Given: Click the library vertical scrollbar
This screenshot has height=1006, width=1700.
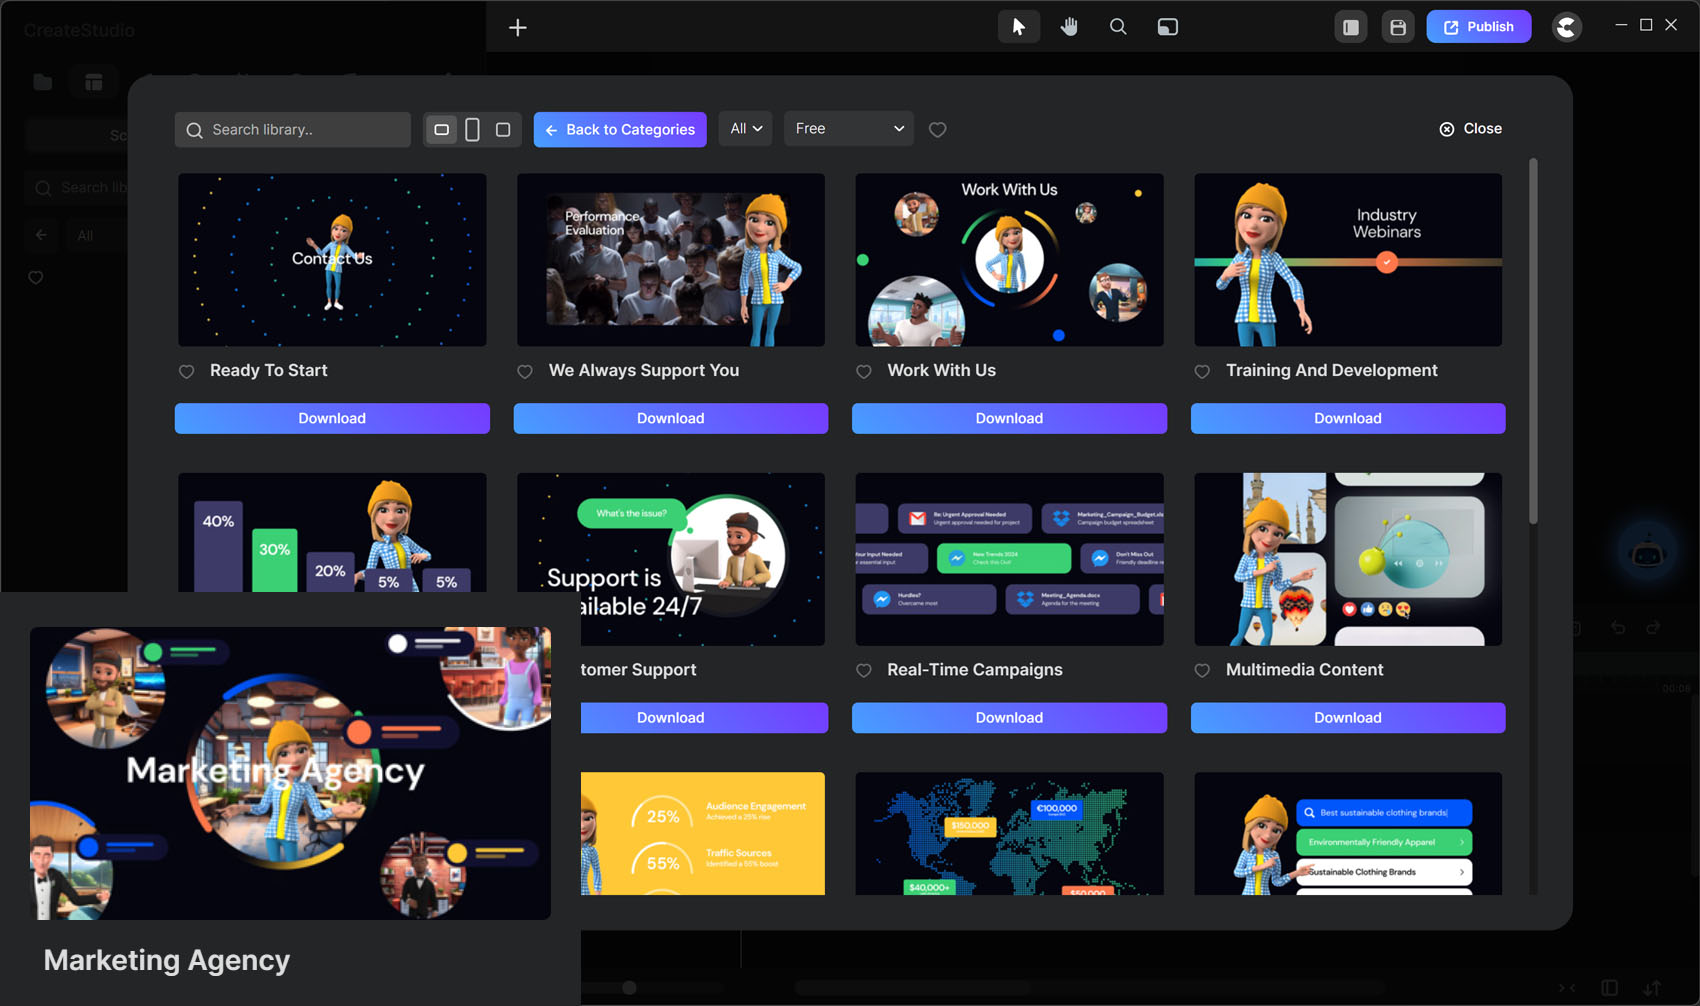Looking at the screenshot, I should [1533, 340].
